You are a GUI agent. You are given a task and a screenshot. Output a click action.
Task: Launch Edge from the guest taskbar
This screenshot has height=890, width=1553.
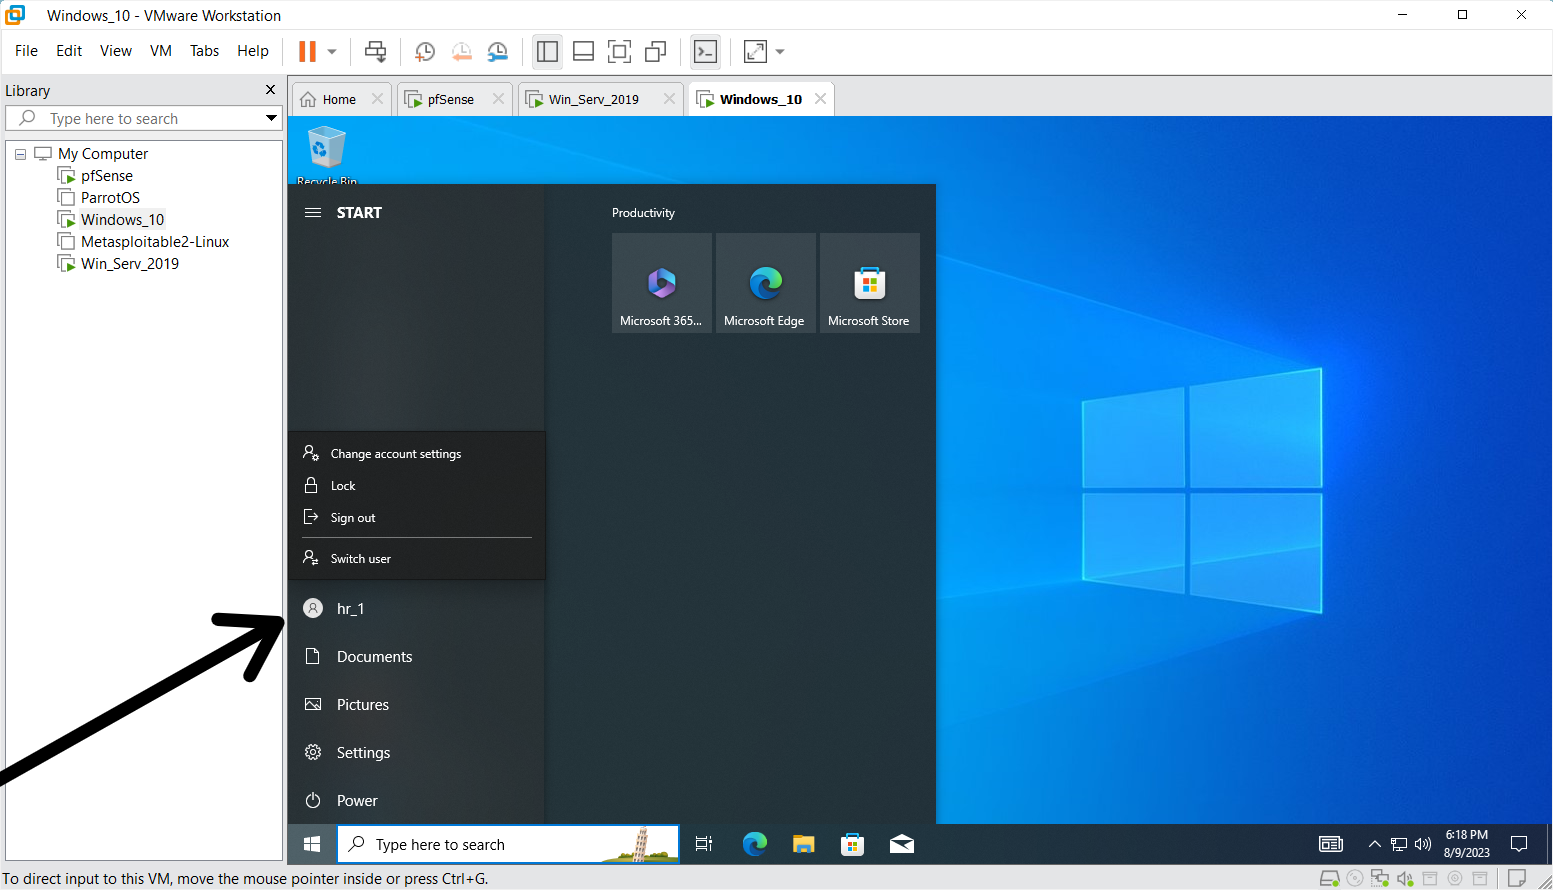(x=755, y=845)
